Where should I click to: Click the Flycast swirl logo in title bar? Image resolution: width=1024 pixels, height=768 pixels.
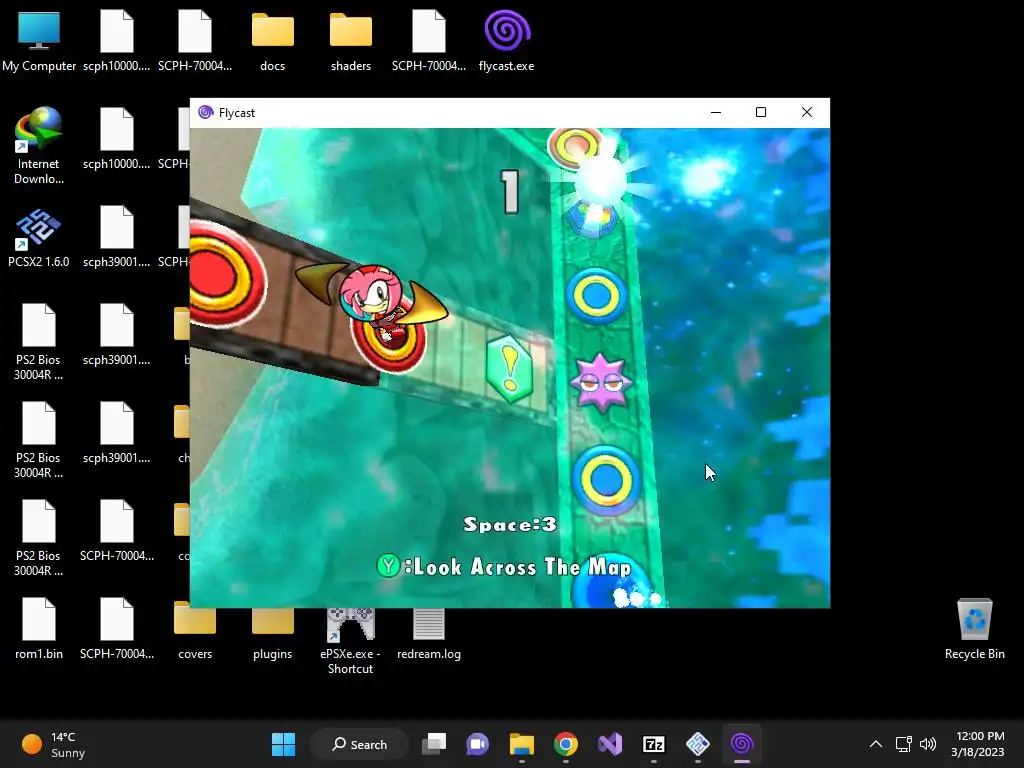click(x=206, y=112)
